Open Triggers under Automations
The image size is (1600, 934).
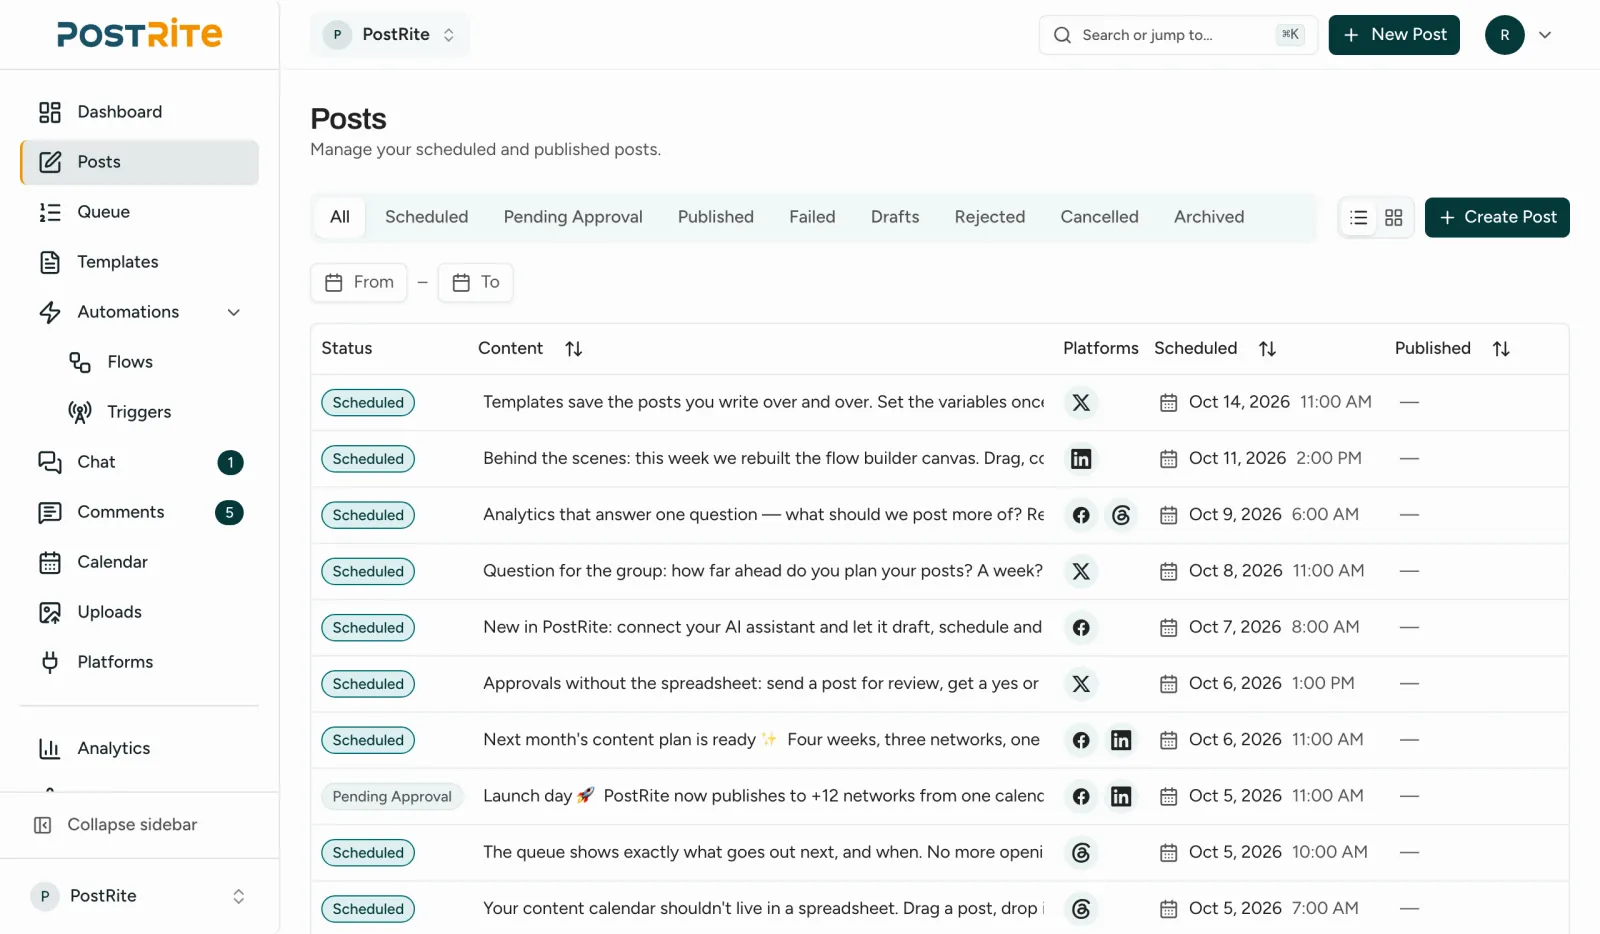click(154, 412)
